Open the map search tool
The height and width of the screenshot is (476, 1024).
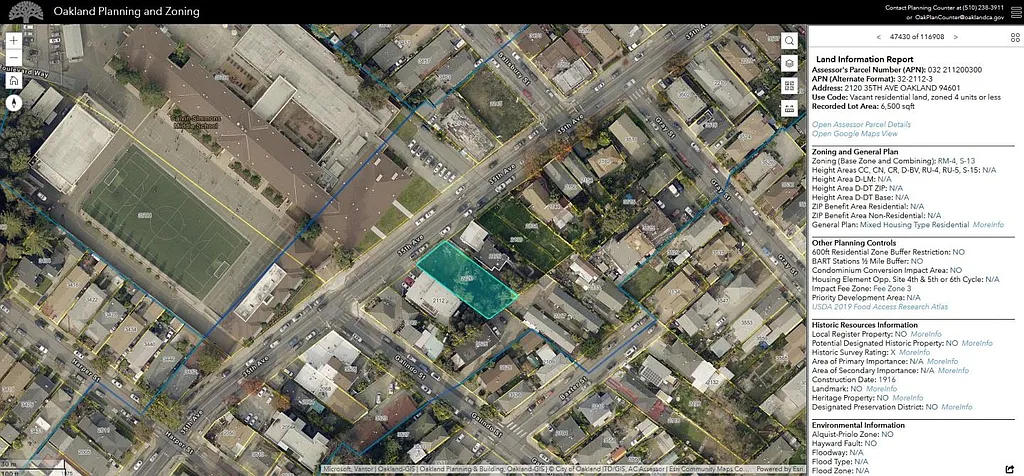[790, 40]
